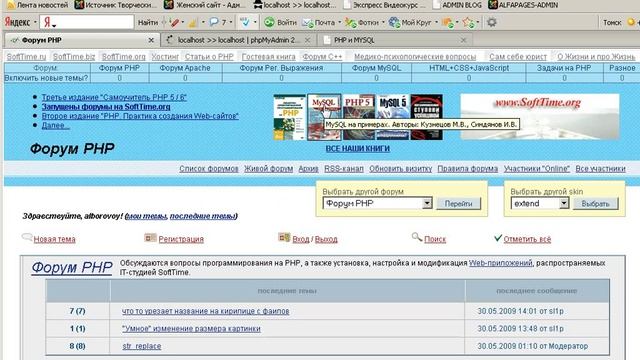This screenshot has width=640, height=360.
Task: Open the "Умное" изменение размера картинки topic
Action: (x=191, y=329)
